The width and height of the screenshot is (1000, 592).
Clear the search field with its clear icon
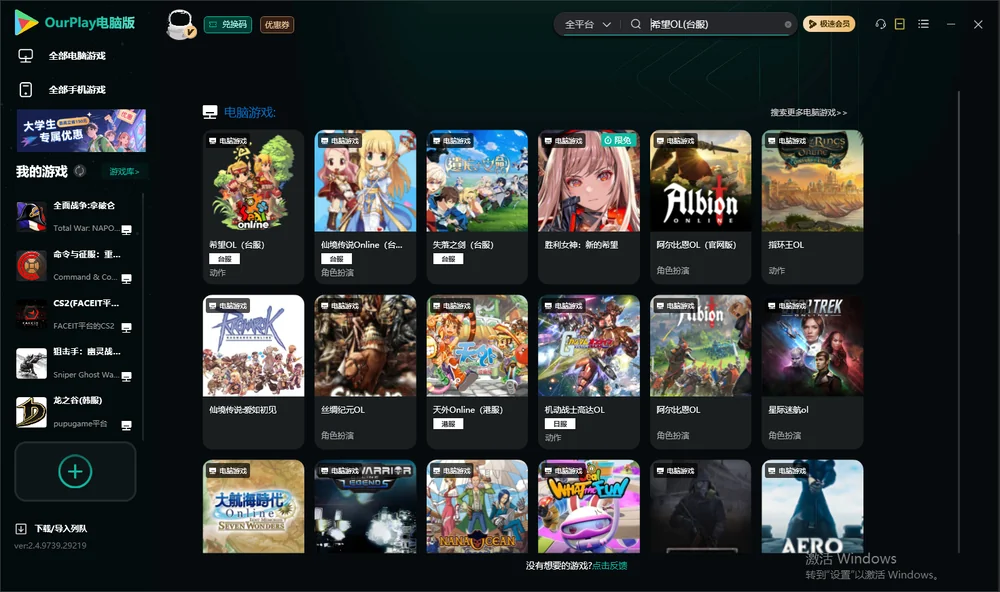(x=788, y=24)
